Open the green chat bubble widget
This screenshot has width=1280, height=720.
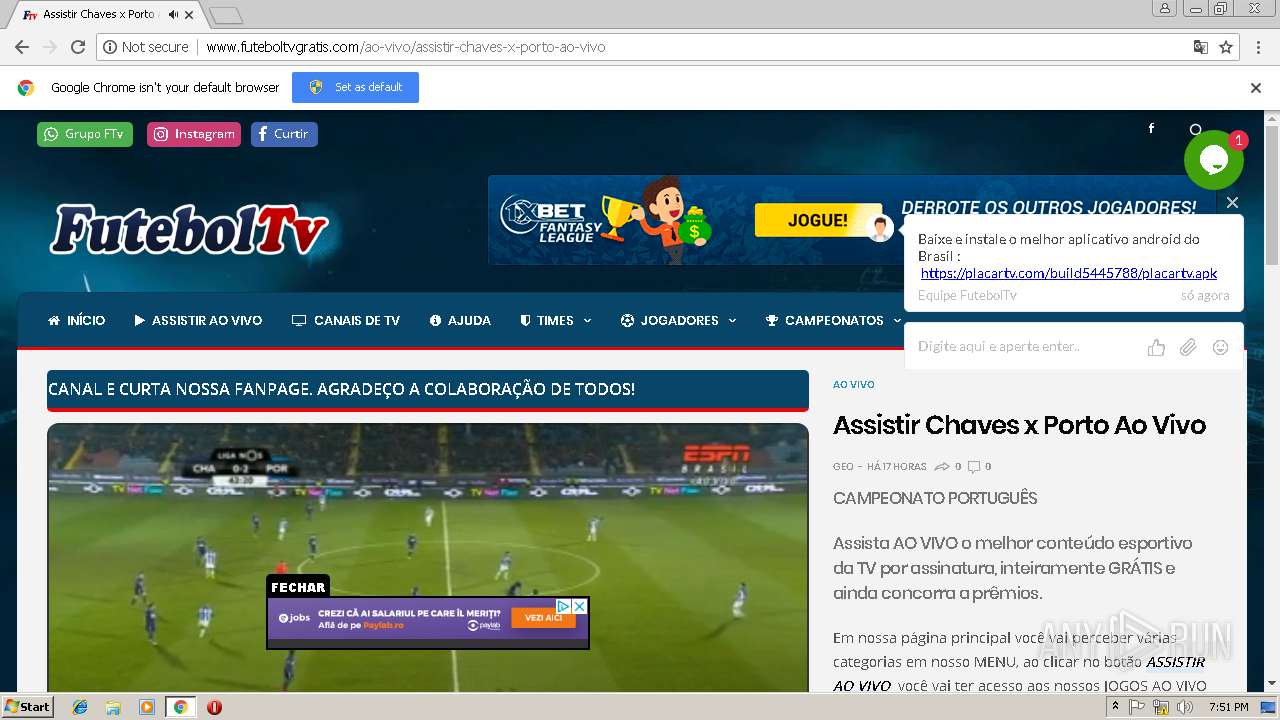point(1214,160)
